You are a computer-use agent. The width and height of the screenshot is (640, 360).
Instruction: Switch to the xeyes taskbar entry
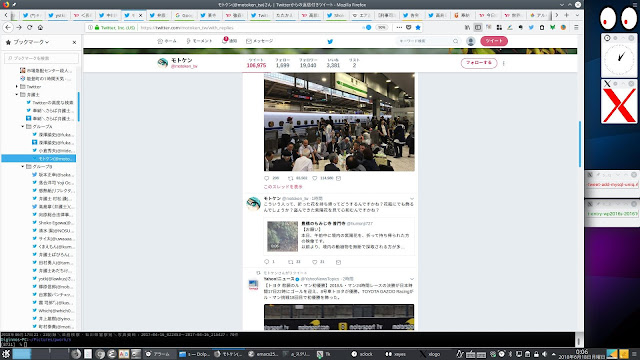(396, 354)
